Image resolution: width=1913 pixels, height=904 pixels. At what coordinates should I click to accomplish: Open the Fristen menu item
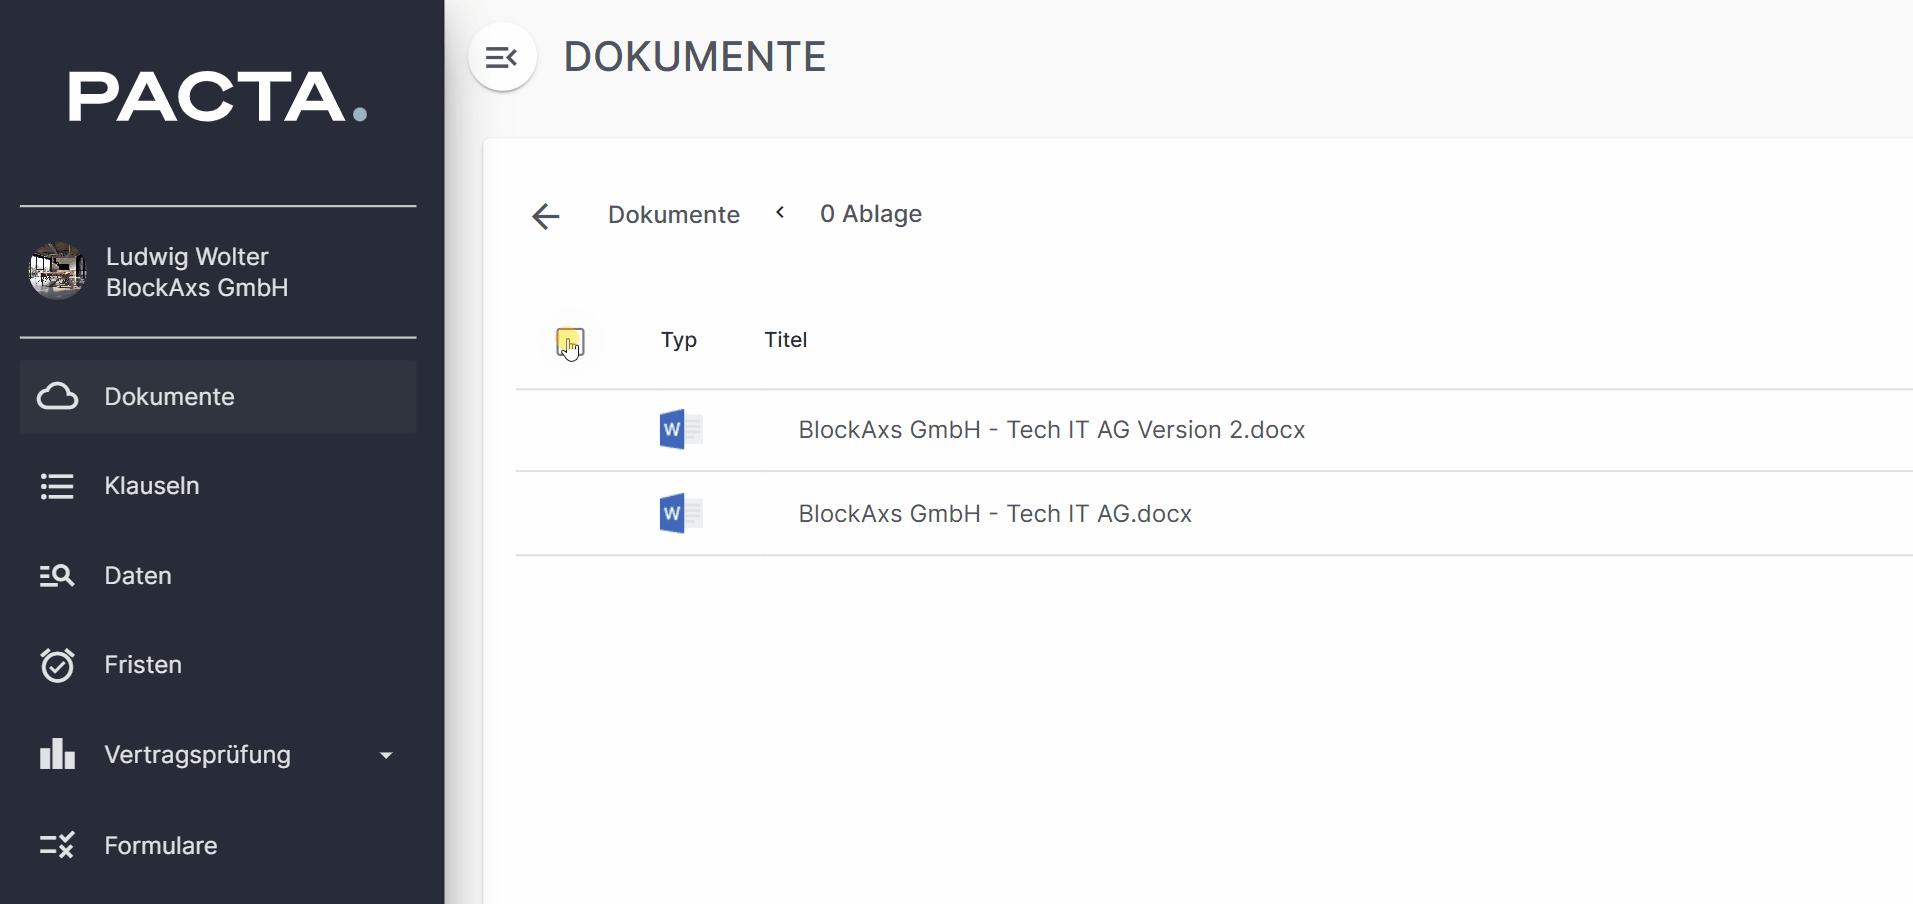tap(218, 665)
